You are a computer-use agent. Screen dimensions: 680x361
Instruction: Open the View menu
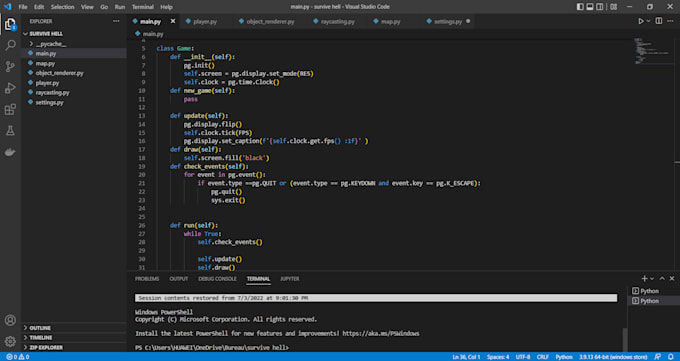pos(87,7)
